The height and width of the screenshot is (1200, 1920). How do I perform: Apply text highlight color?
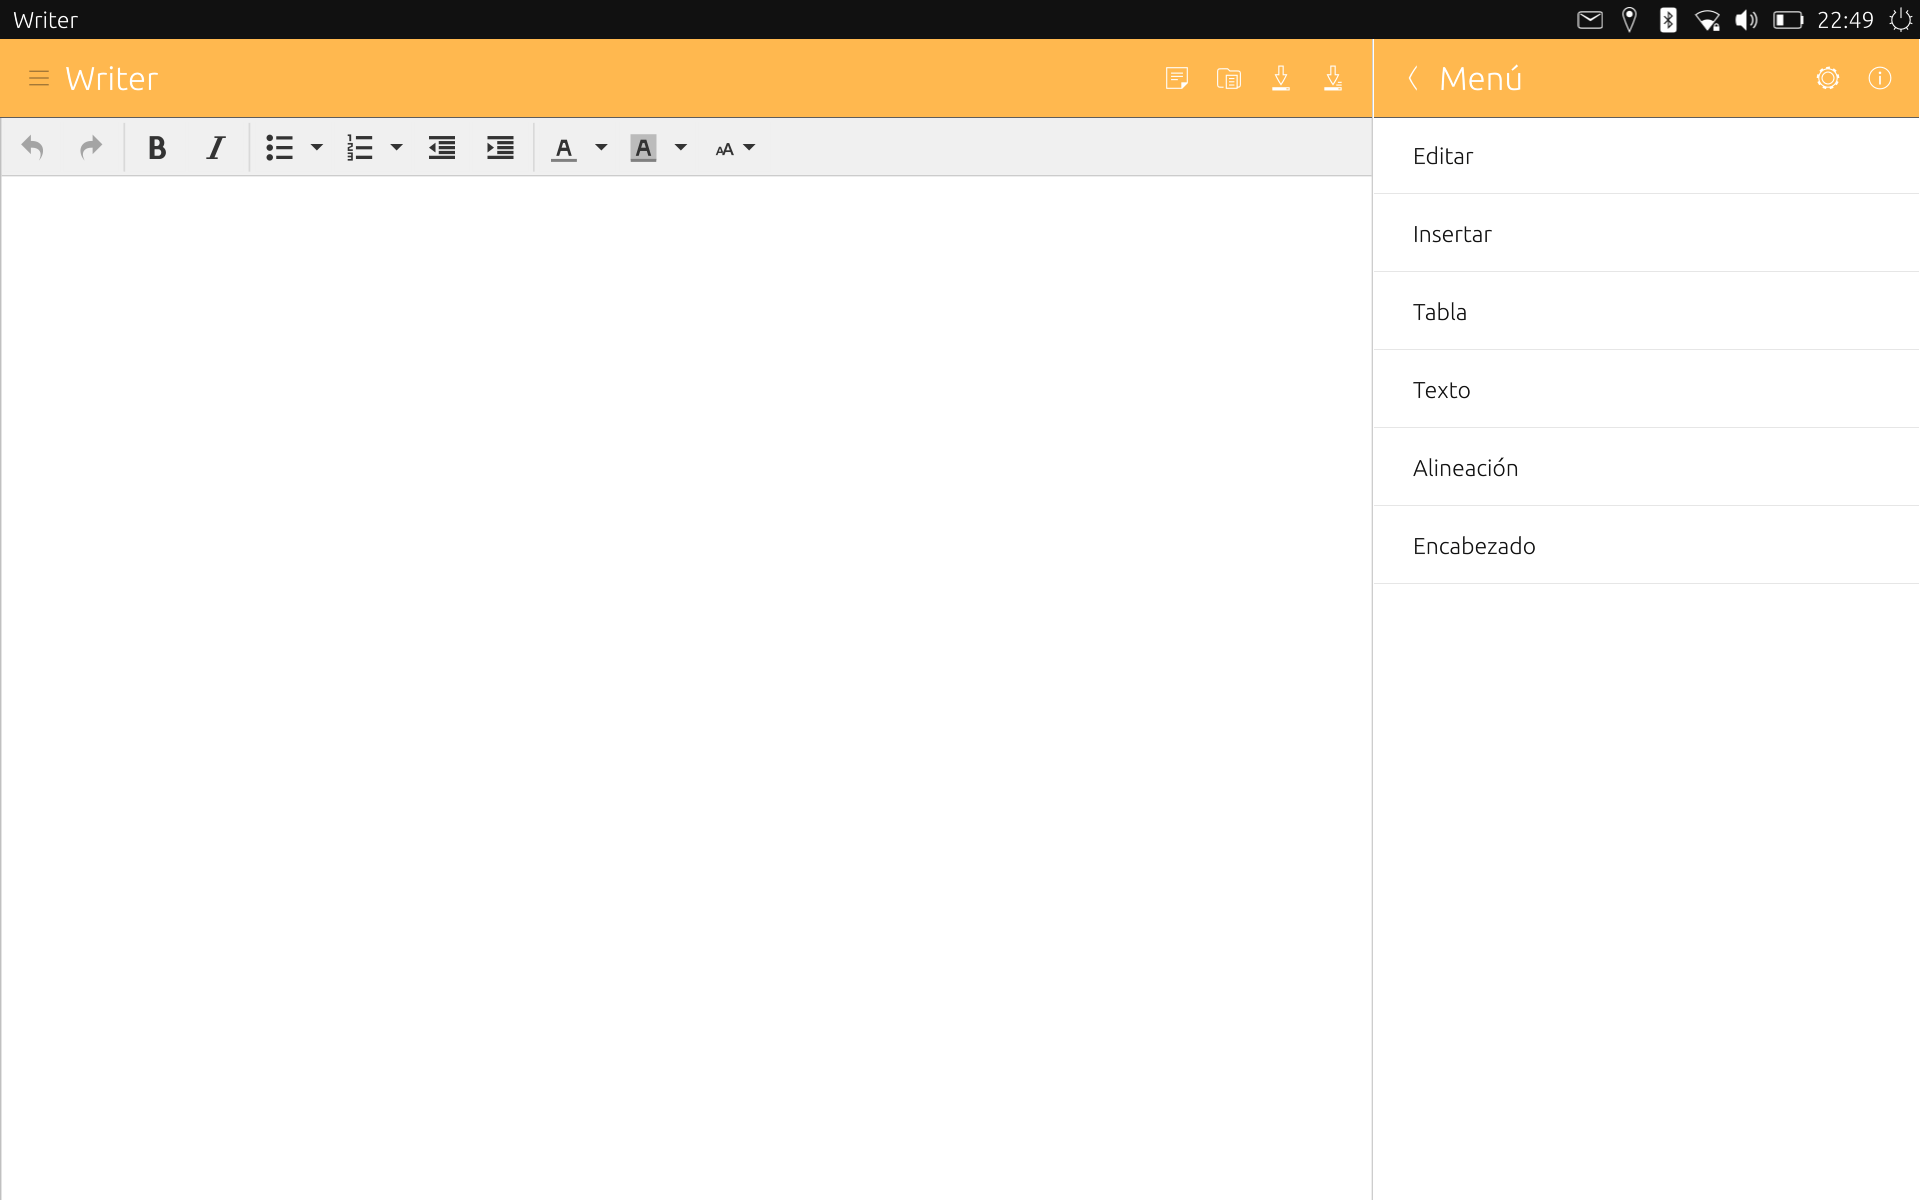[643, 148]
